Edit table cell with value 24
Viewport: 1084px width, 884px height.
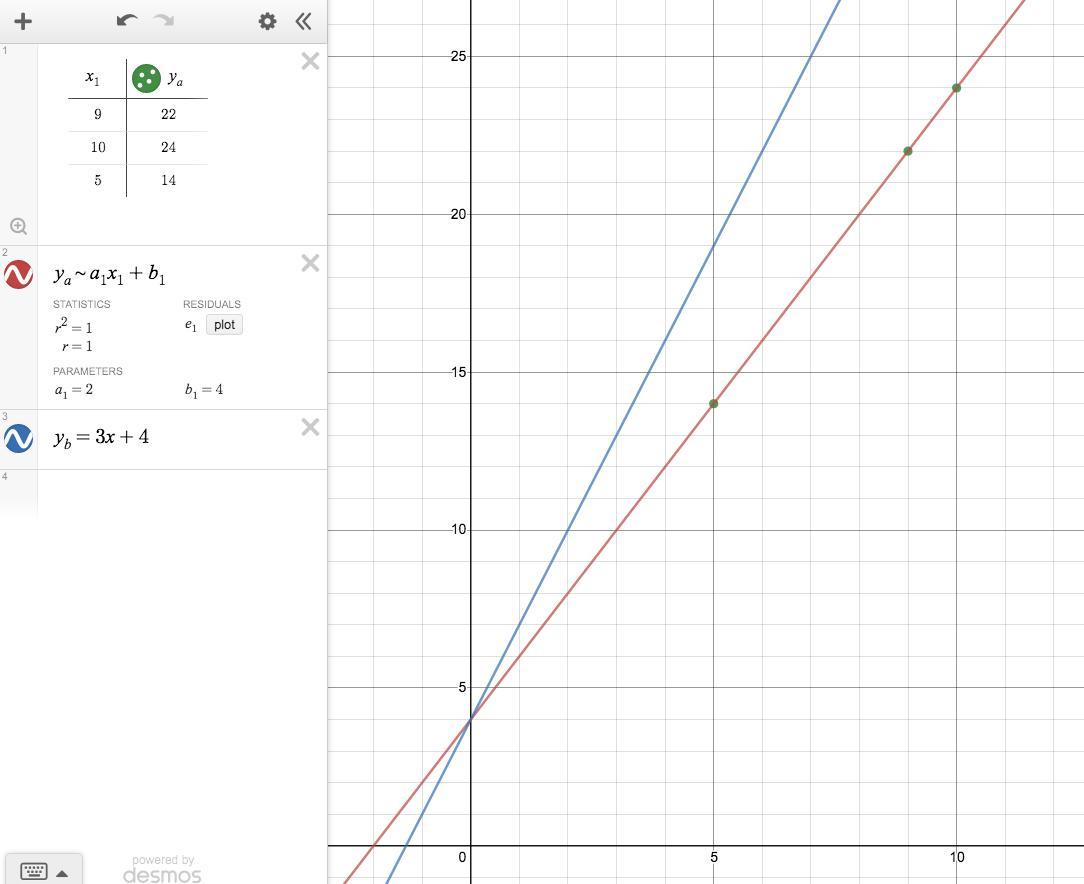[168, 148]
